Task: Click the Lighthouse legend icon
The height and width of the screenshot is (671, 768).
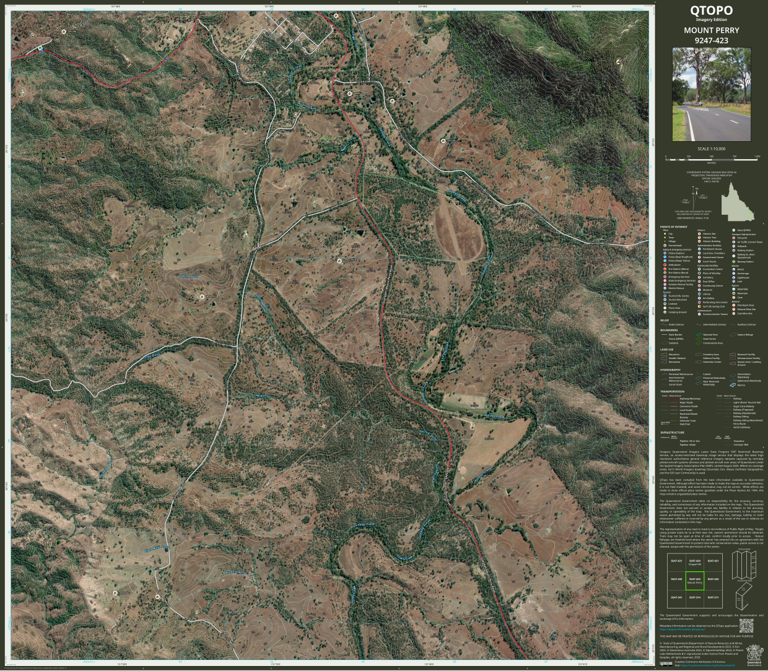Action: [734, 277]
